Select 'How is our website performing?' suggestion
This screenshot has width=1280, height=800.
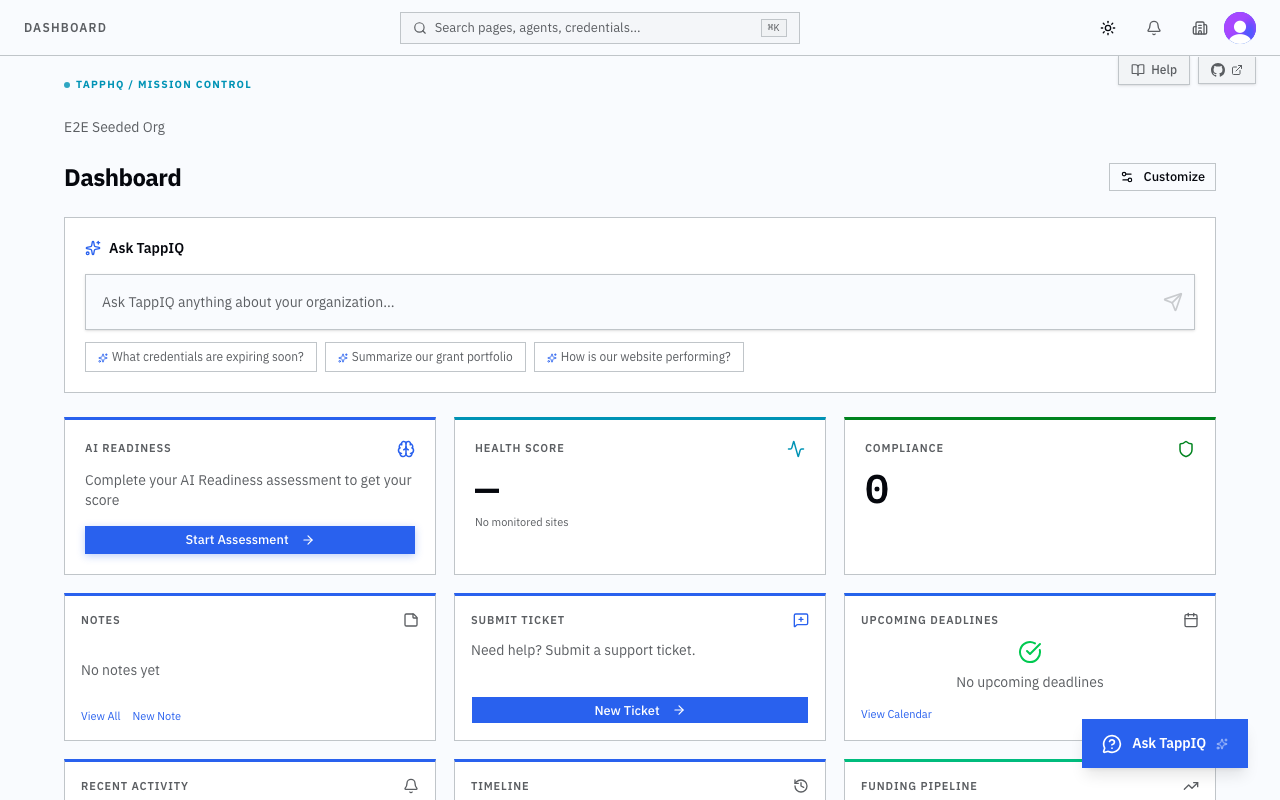click(x=639, y=357)
